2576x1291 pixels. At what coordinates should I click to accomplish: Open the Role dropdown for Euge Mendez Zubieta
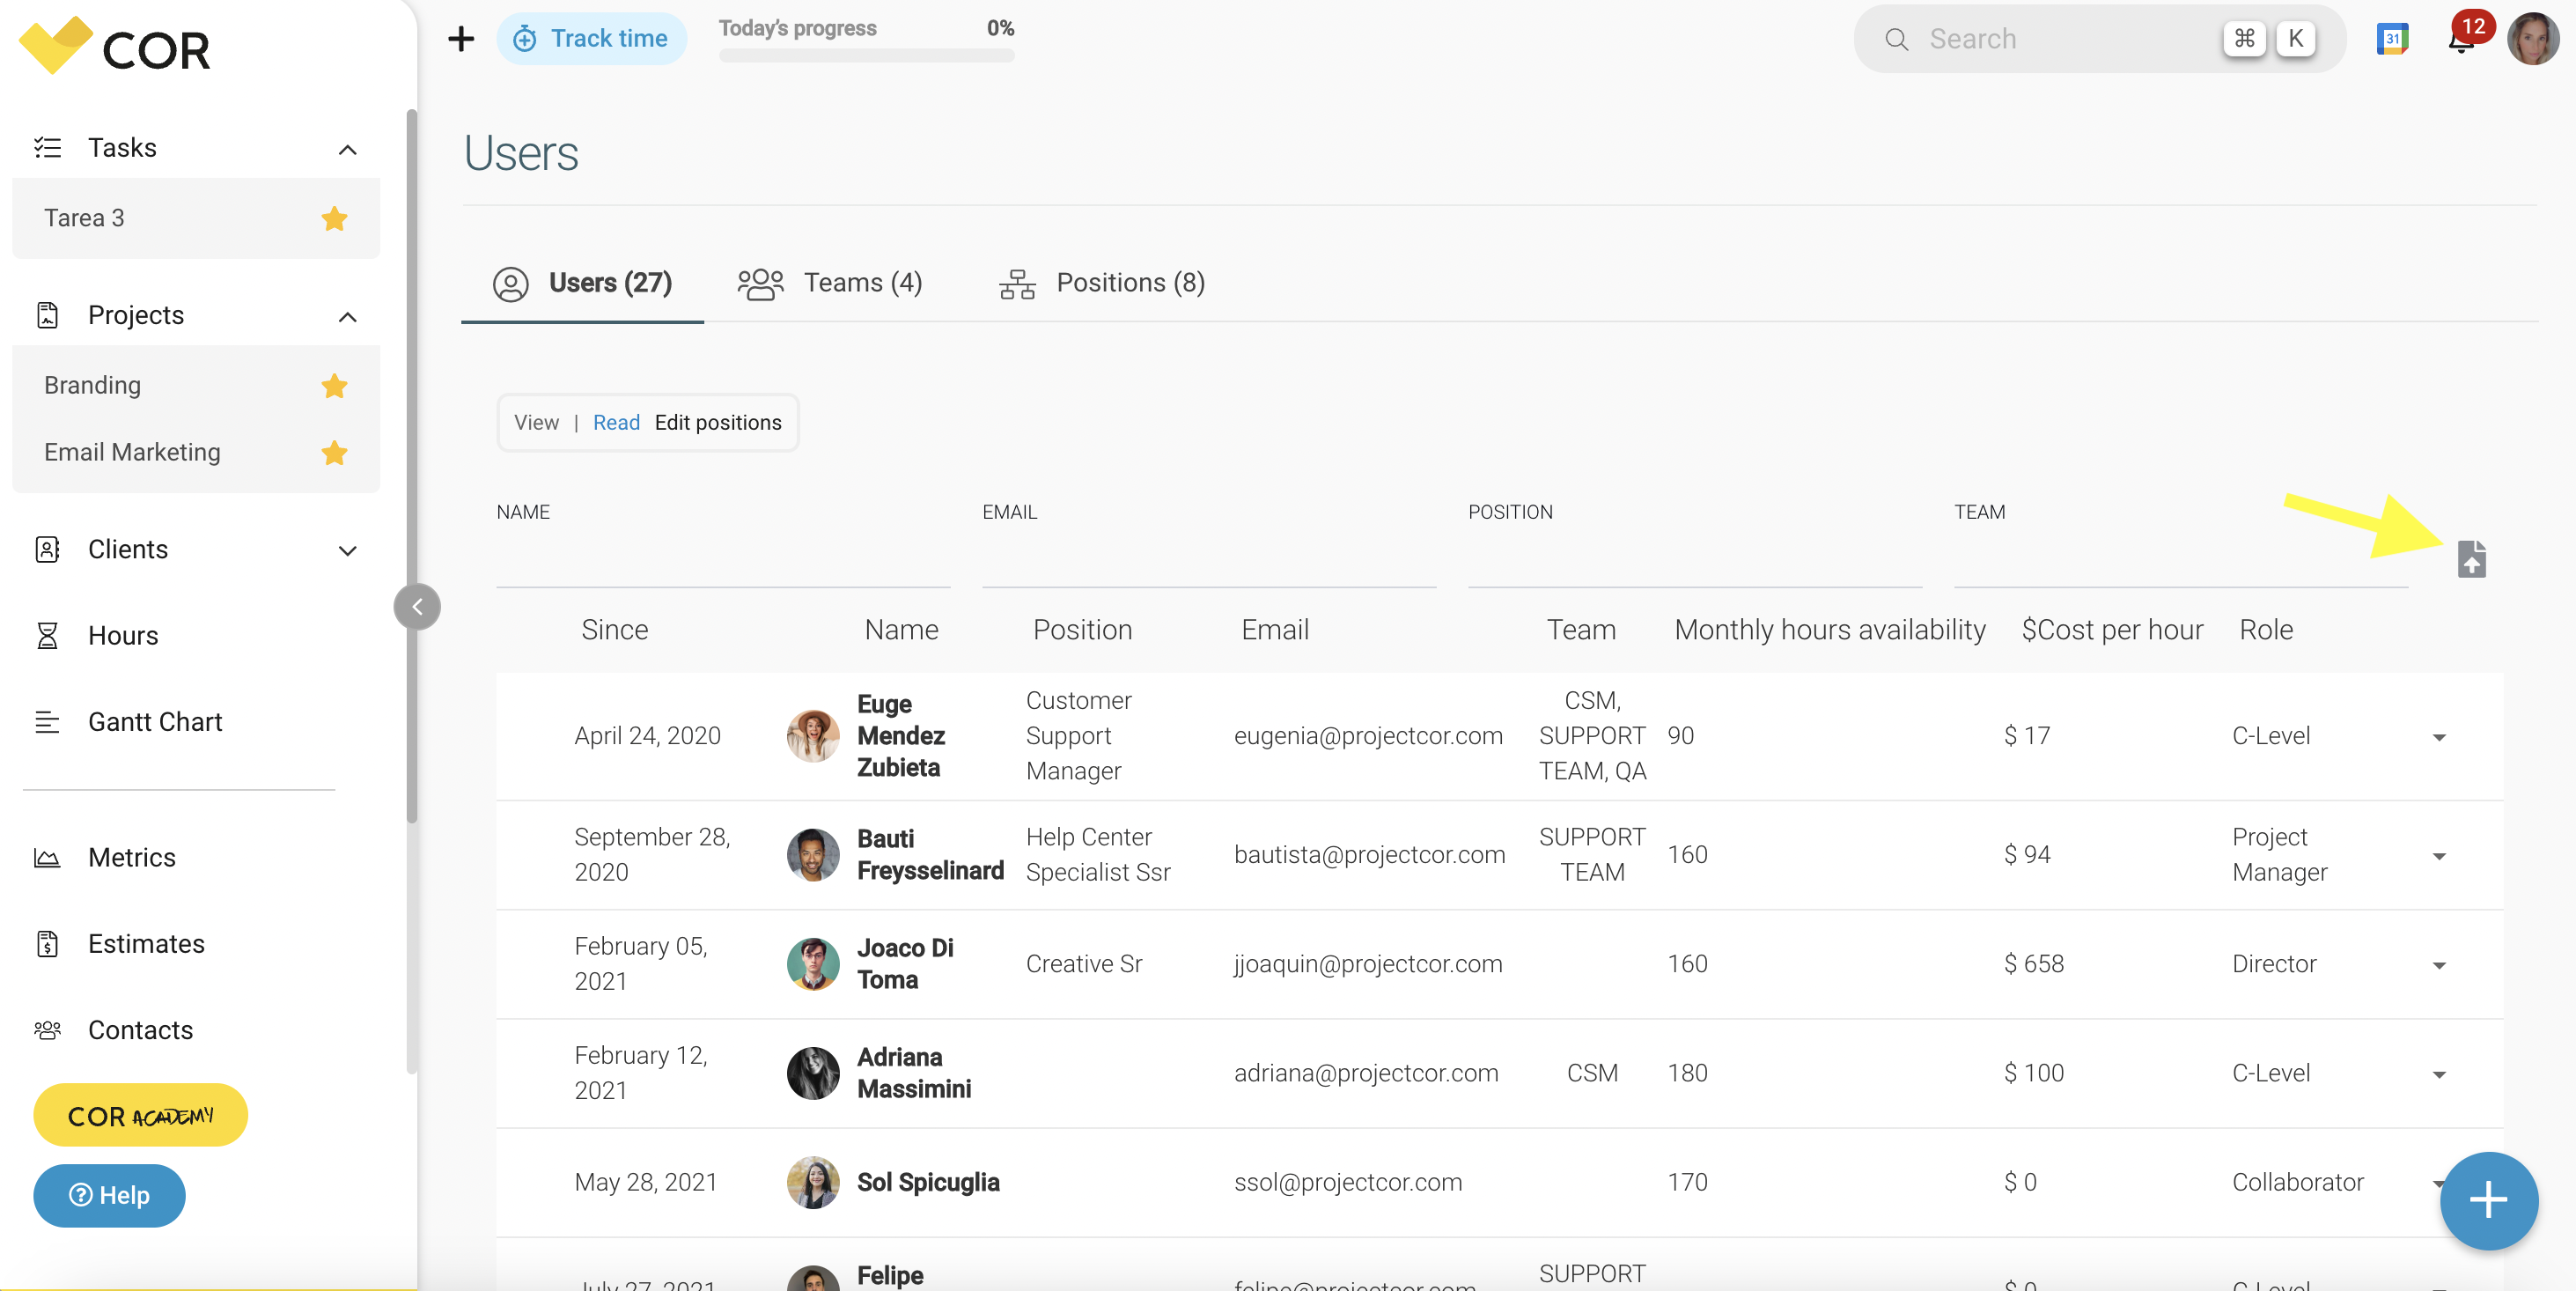[x=2440, y=737]
